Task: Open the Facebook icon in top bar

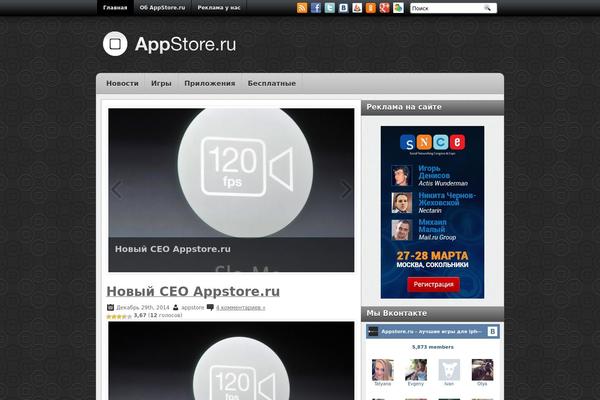Action: tap(316, 8)
